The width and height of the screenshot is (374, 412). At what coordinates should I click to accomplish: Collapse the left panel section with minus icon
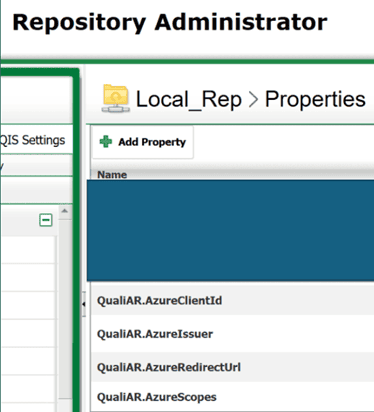(46, 220)
